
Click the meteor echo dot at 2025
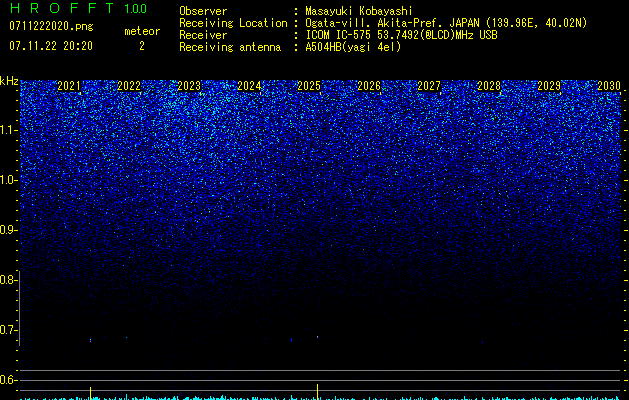pyautogui.click(x=317, y=337)
